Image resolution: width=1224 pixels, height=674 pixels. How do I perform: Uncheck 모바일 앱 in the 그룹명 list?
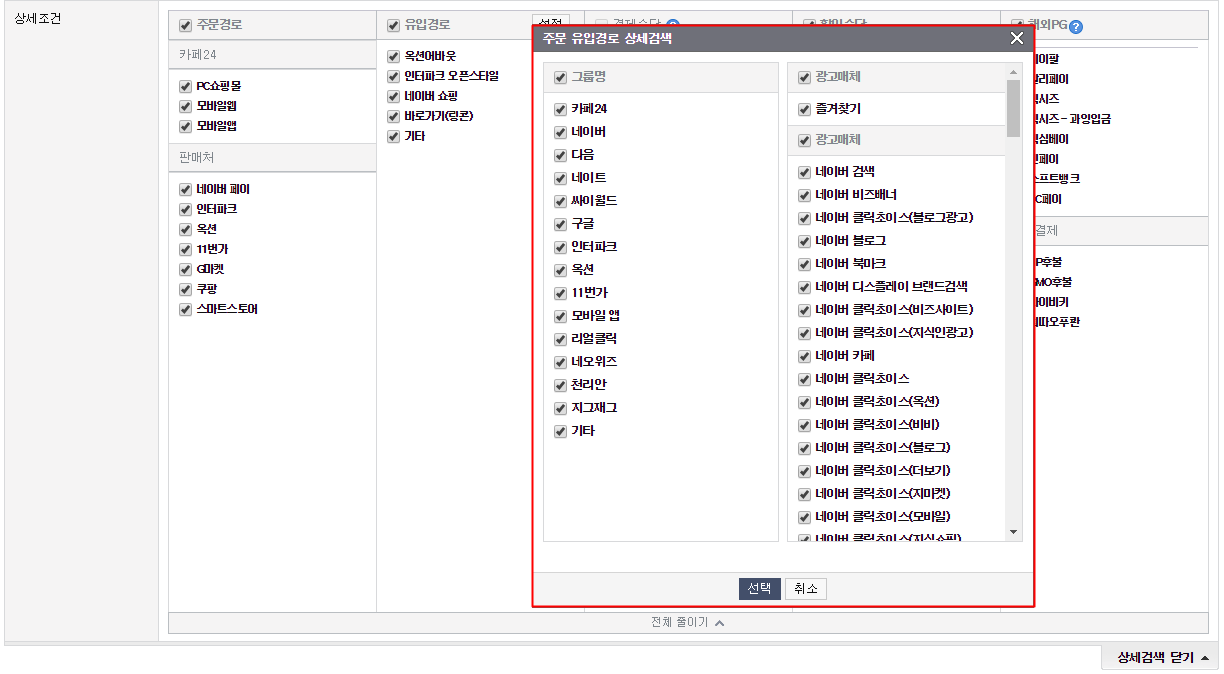point(560,316)
